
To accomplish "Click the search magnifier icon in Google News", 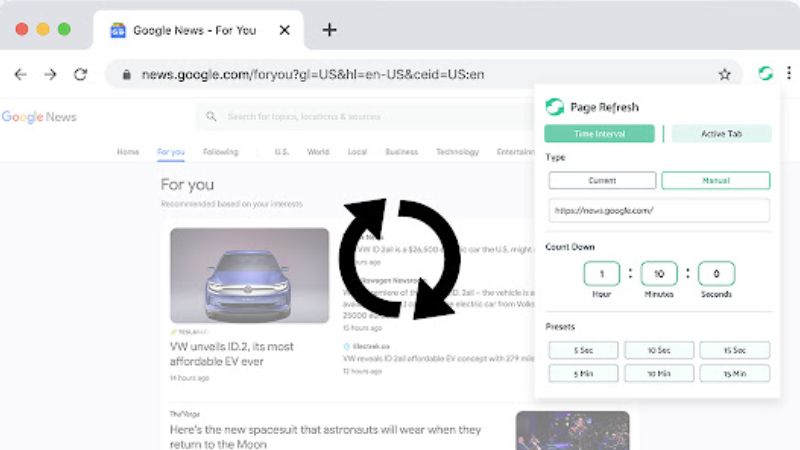I will click(211, 116).
